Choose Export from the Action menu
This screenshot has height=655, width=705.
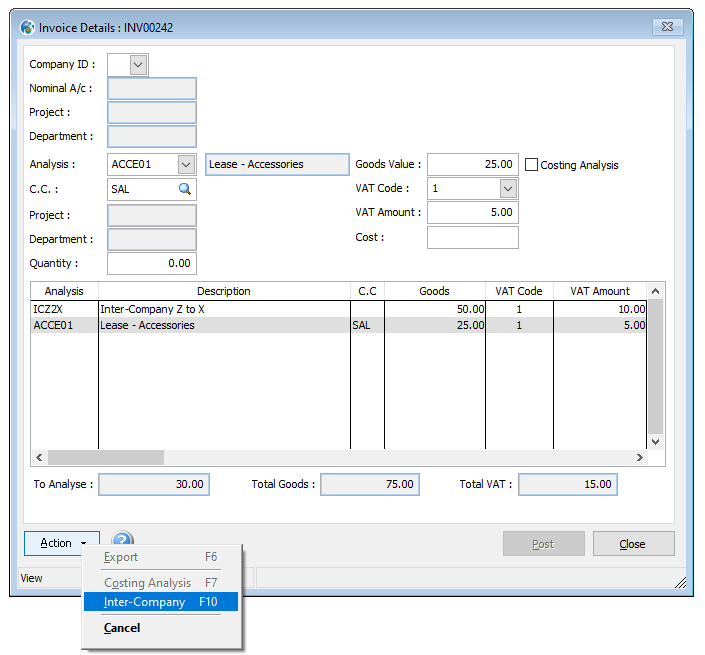(x=161, y=557)
